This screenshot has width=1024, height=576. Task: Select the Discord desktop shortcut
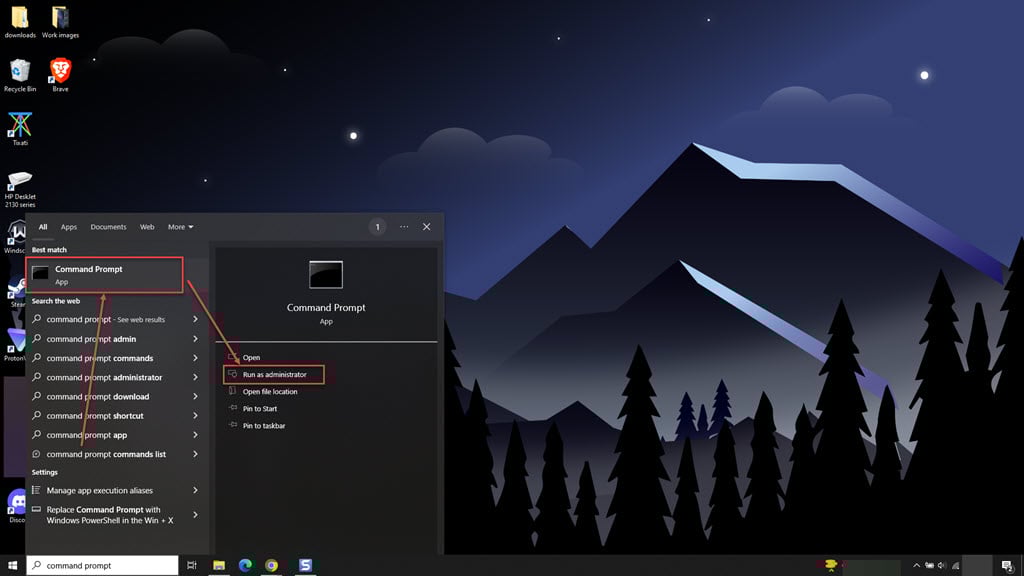16,506
